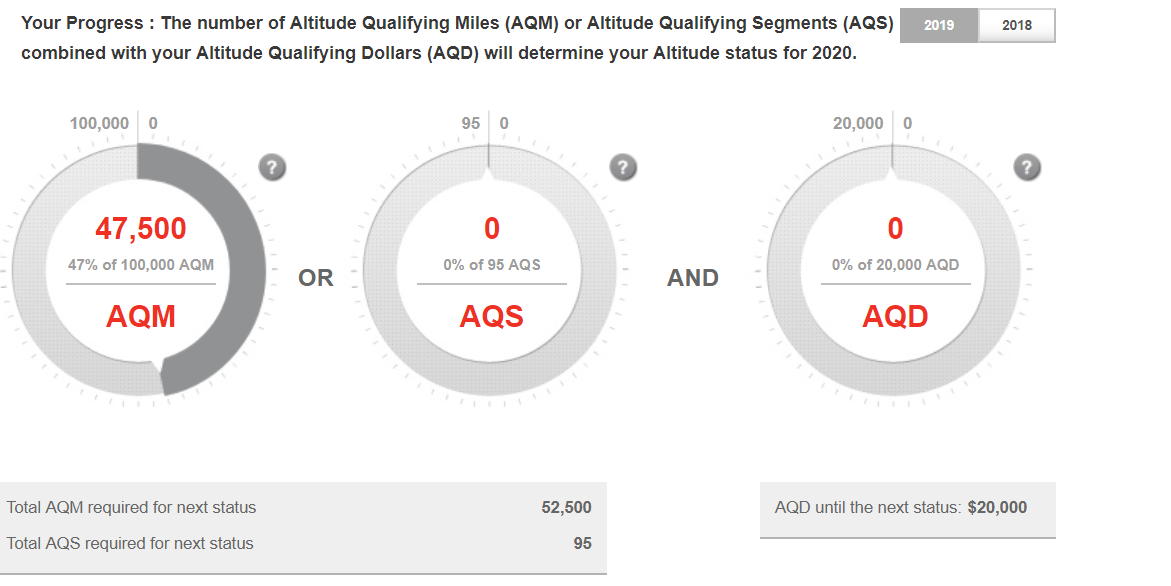The image size is (1171, 586).
Task: Switch to the 2019 year tab
Action: (939, 25)
